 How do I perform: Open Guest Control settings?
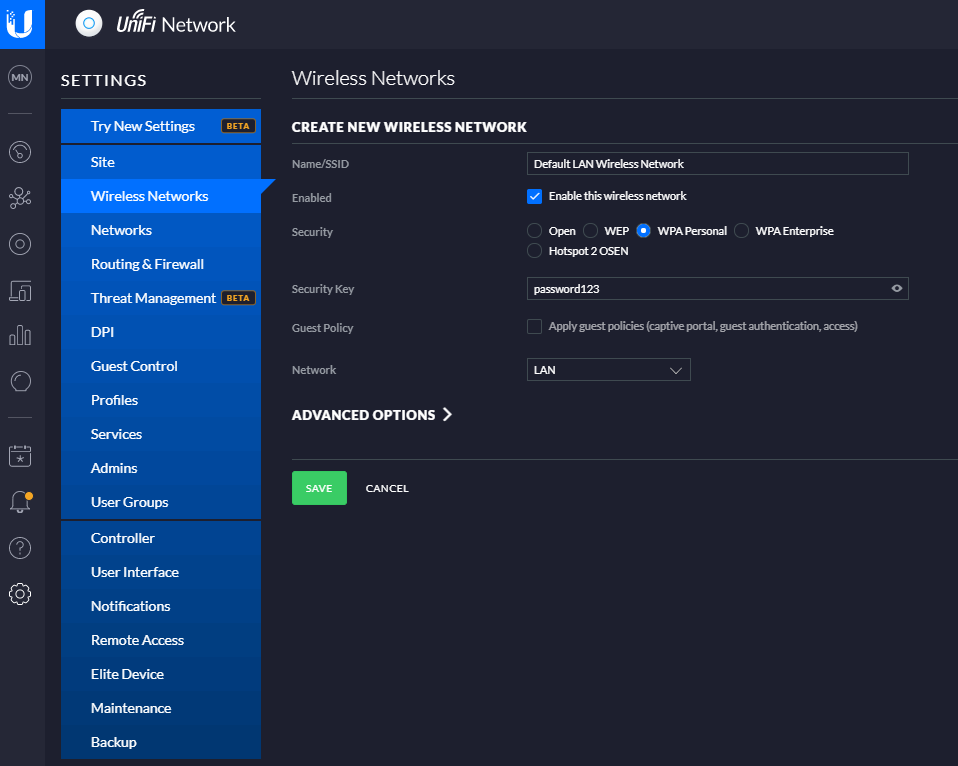[x=161, y=366]
